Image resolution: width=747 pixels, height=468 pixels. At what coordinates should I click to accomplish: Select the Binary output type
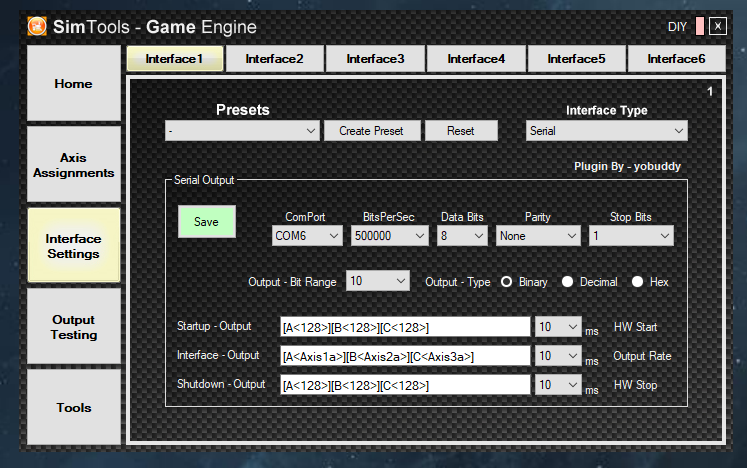(506, 282)
